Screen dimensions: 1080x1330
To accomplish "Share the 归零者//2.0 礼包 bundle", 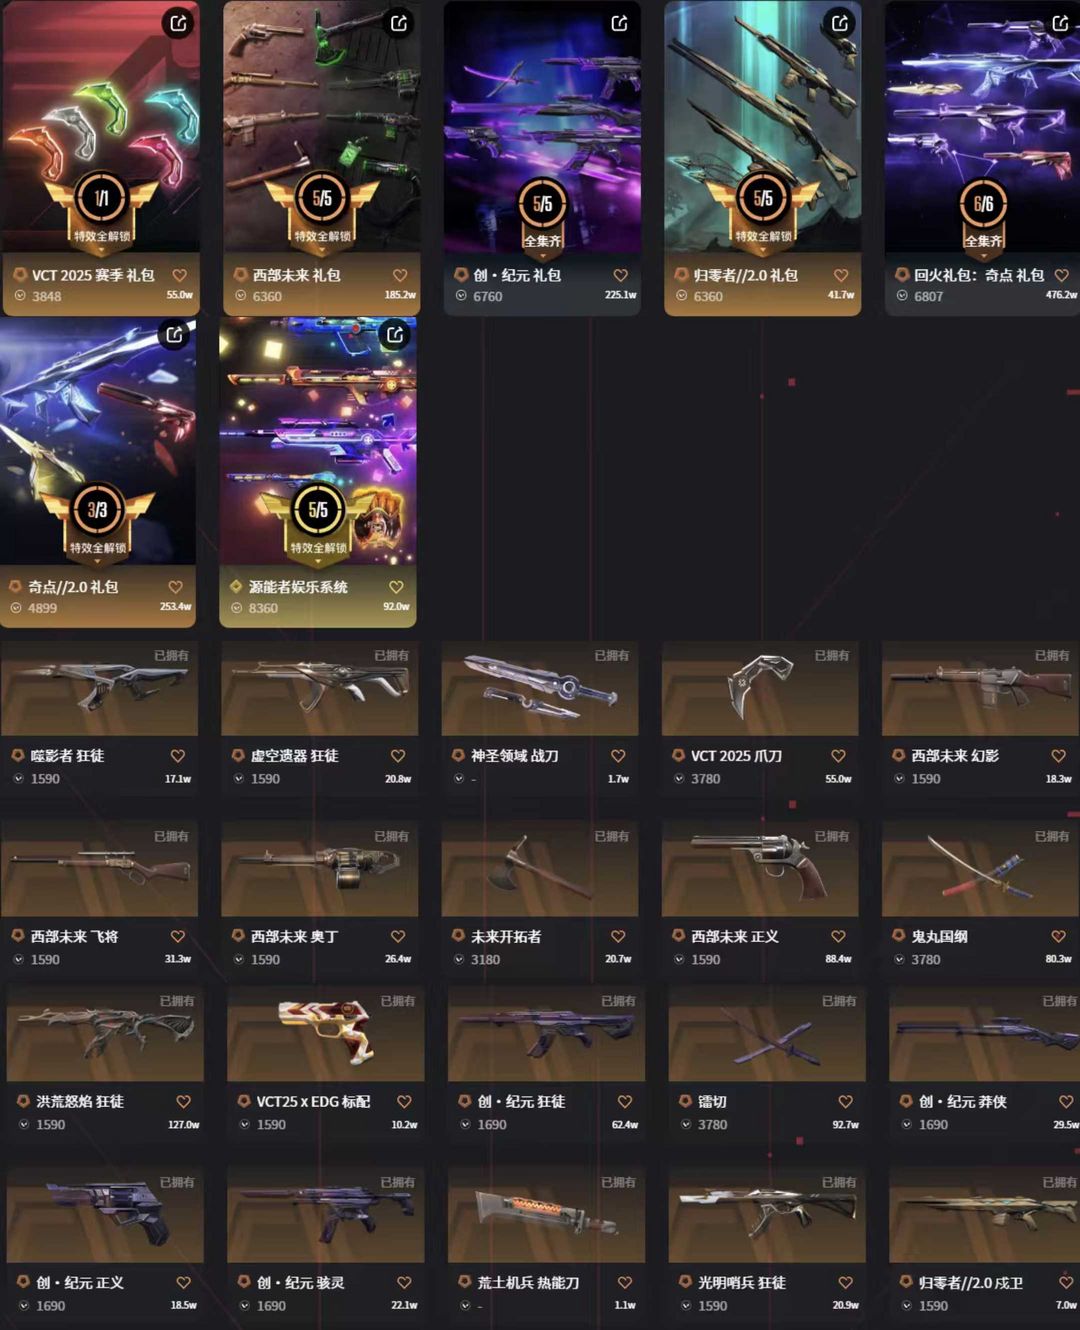I will pos(840,23).
